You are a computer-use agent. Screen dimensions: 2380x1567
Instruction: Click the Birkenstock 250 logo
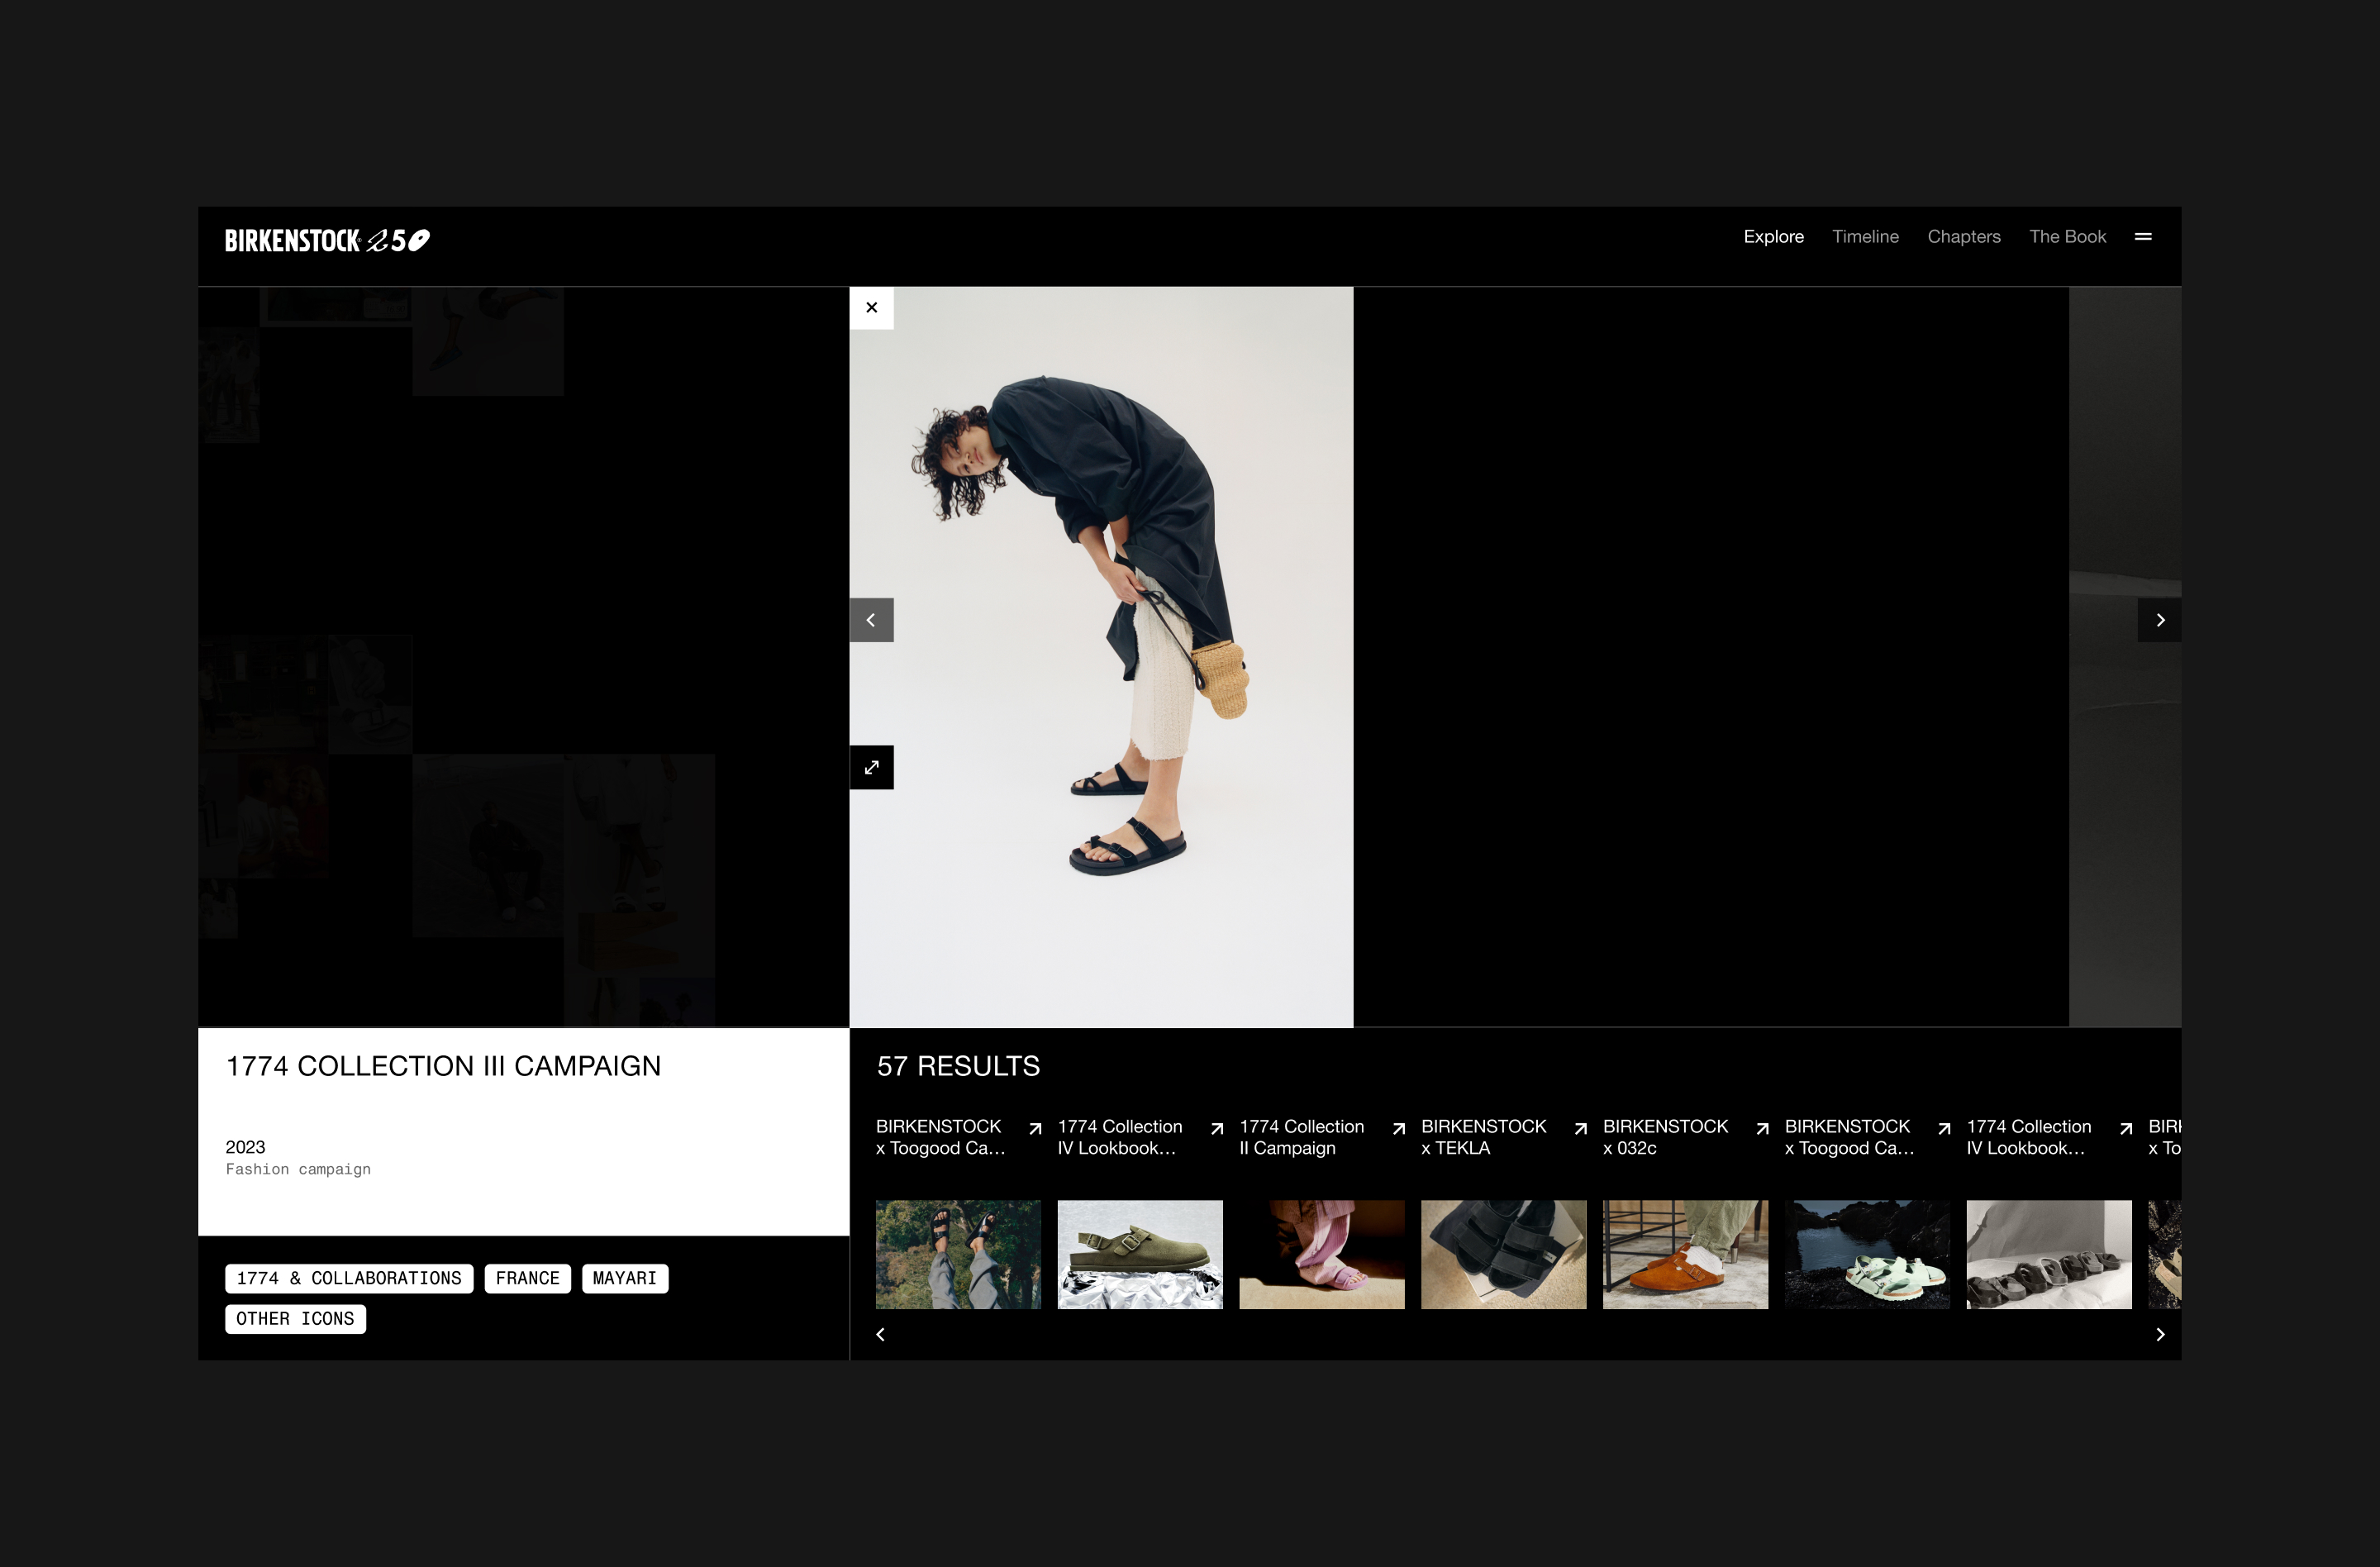[327, 240]
